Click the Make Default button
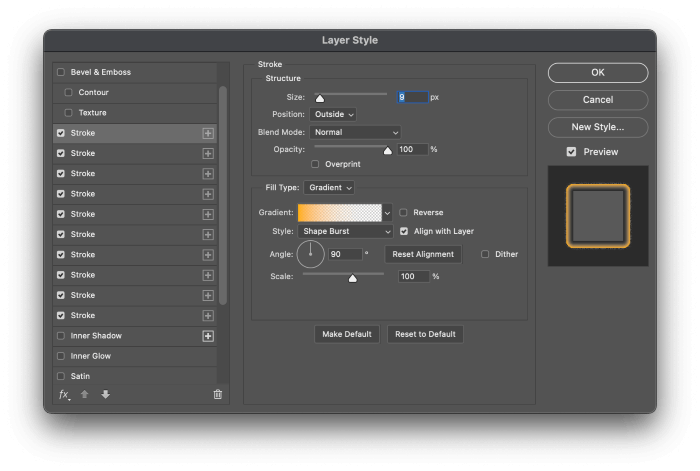The width and height of the screenshot is (700, 471). [347, 334]
